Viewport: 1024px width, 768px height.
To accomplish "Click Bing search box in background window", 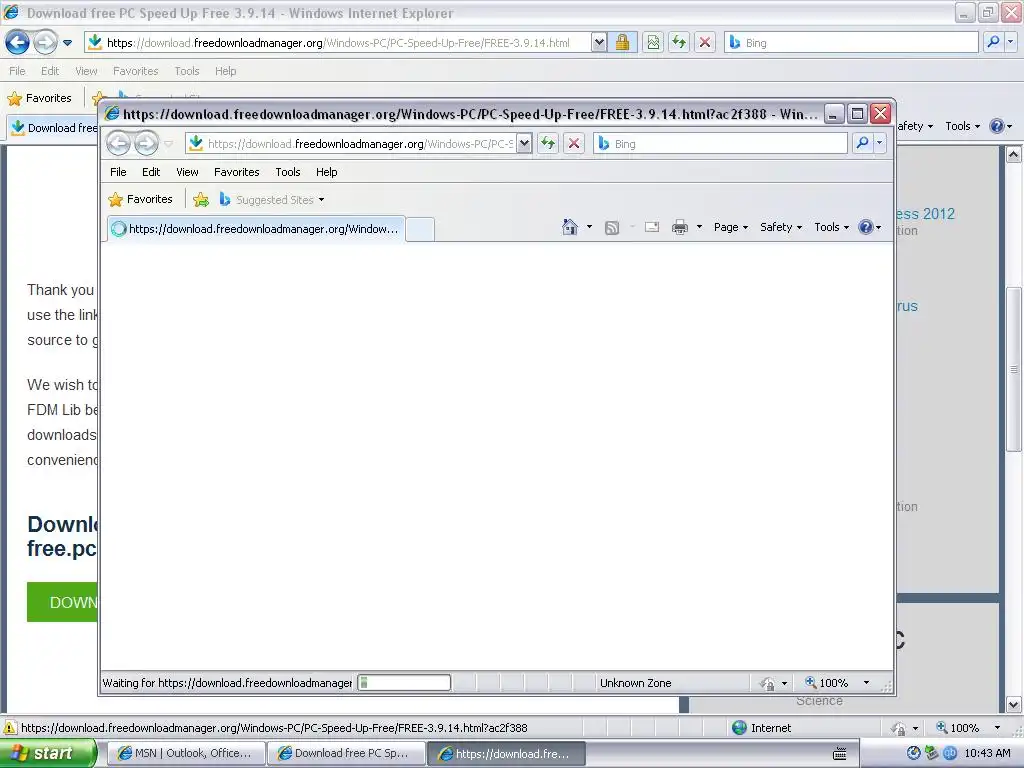I will tap(851, 42).
